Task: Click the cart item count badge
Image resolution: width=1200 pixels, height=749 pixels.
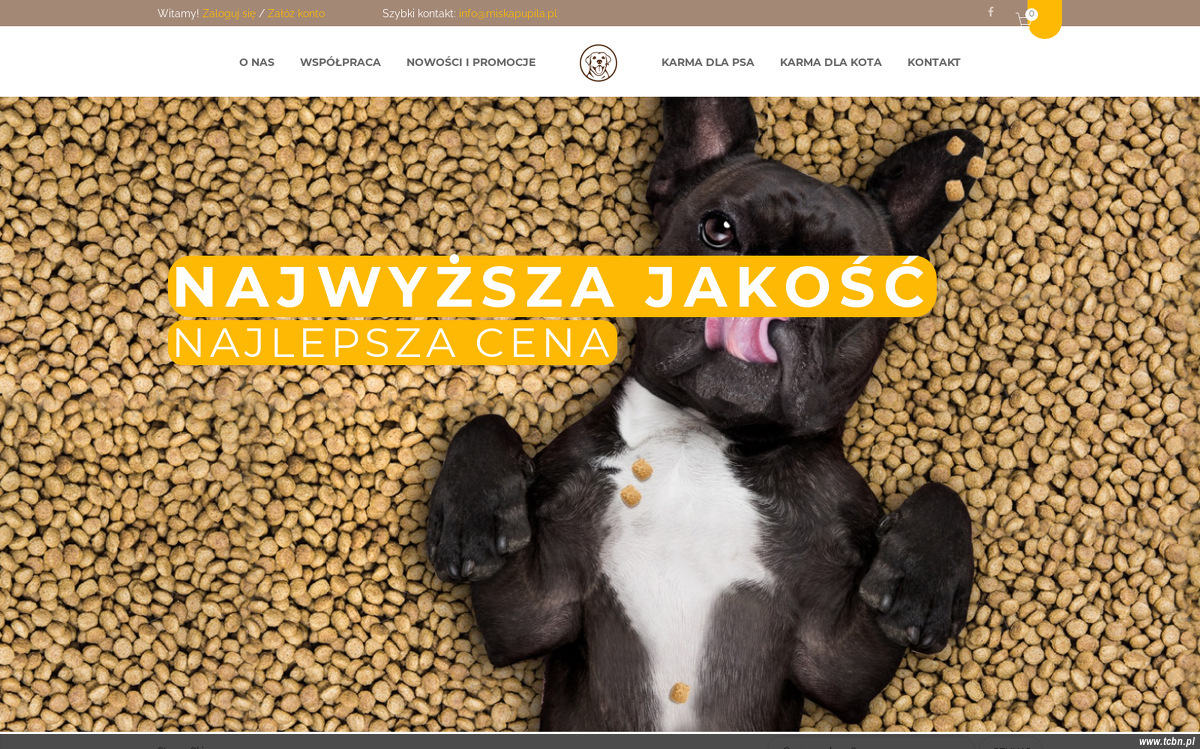Action: pyautogui.click(x=1032, y=14)
